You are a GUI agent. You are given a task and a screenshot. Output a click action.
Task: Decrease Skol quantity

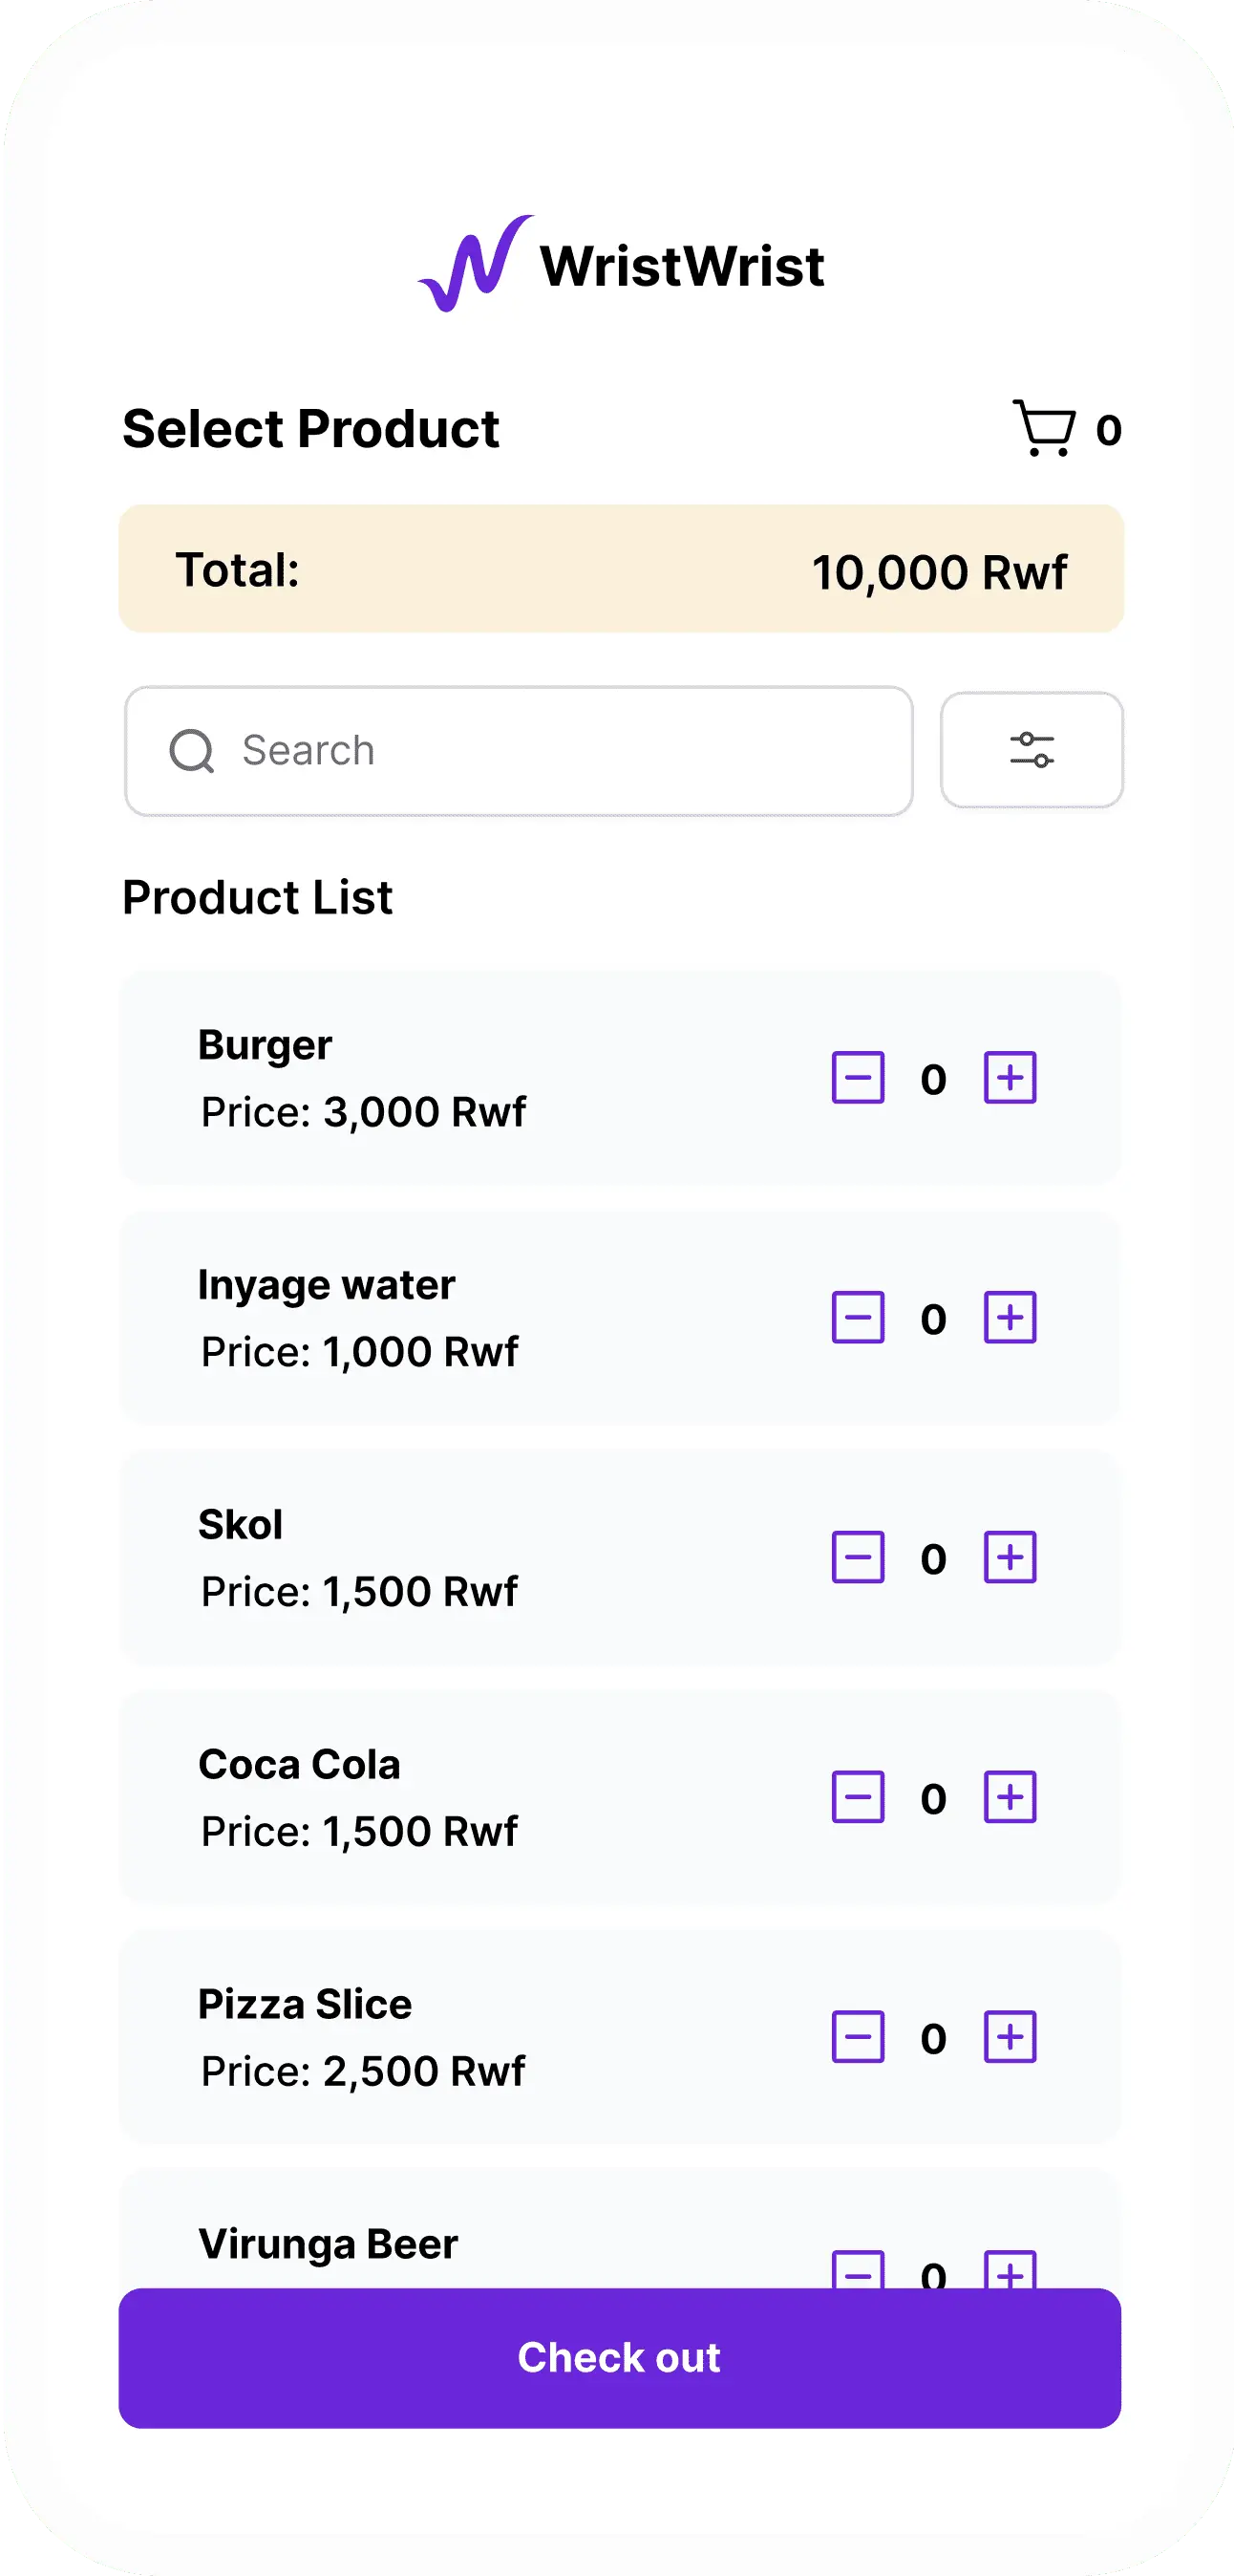(858, 1558)
